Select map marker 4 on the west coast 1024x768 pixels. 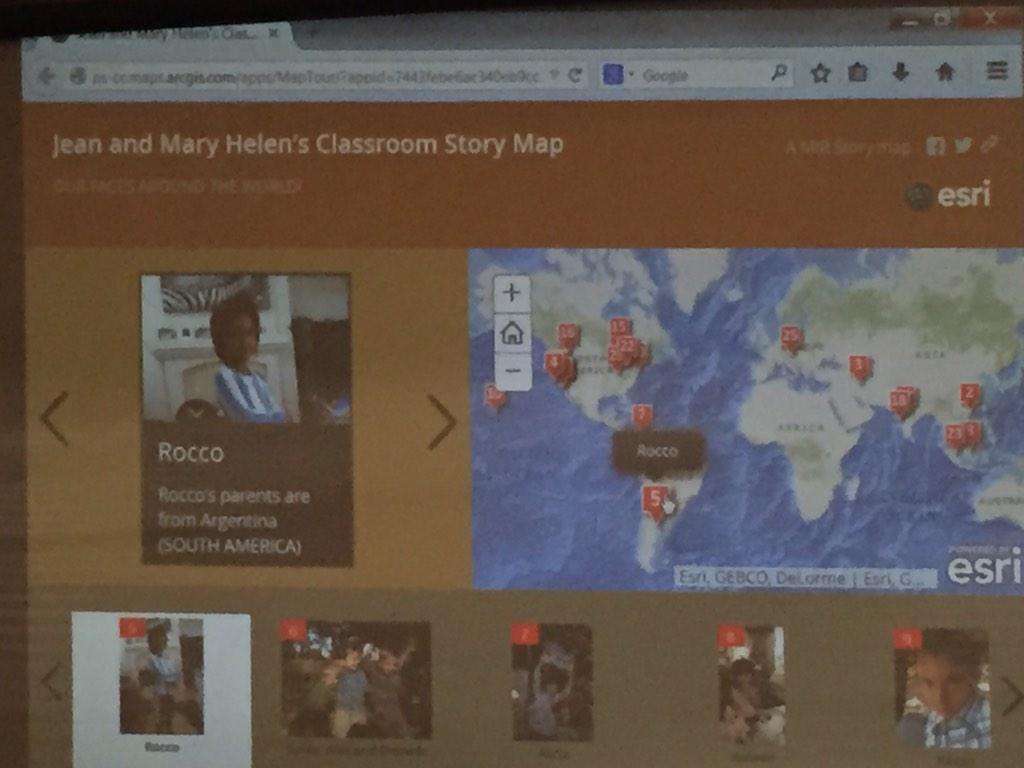click(x=556, y=364)
